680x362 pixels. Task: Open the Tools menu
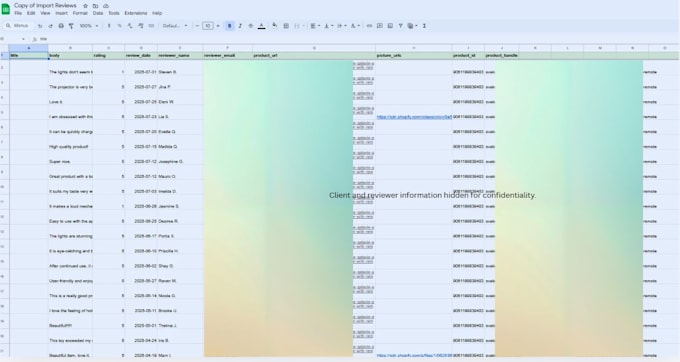click(114, 13)
